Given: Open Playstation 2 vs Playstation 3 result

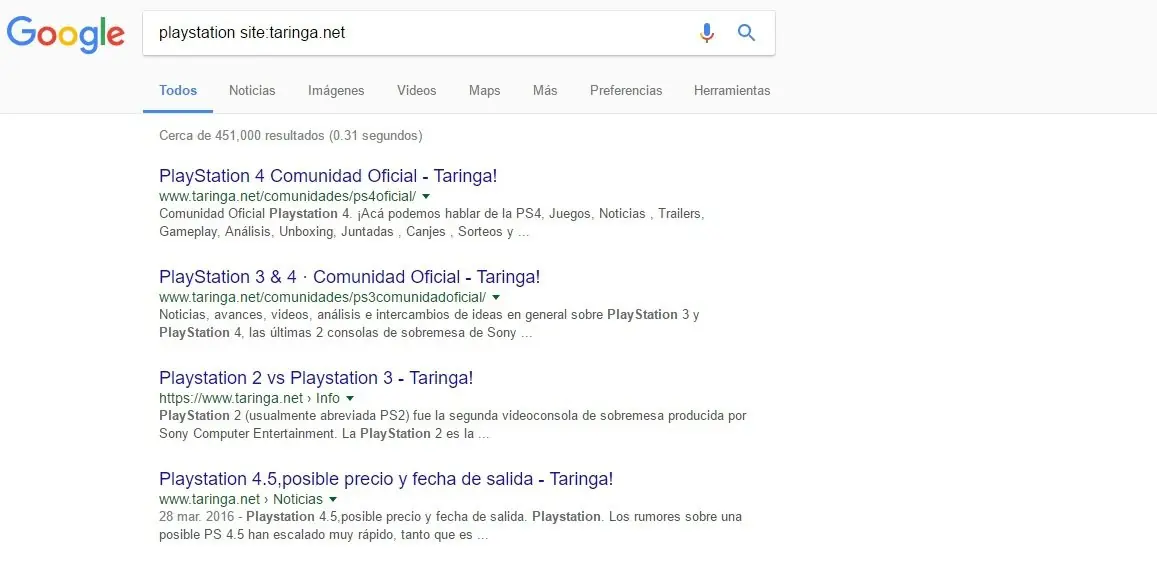Looking at the screenshot, I should point(316,378).
